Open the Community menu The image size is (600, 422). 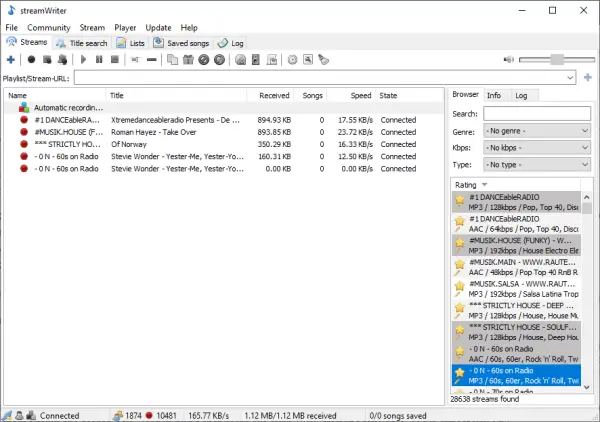click(x=49, y=28)
